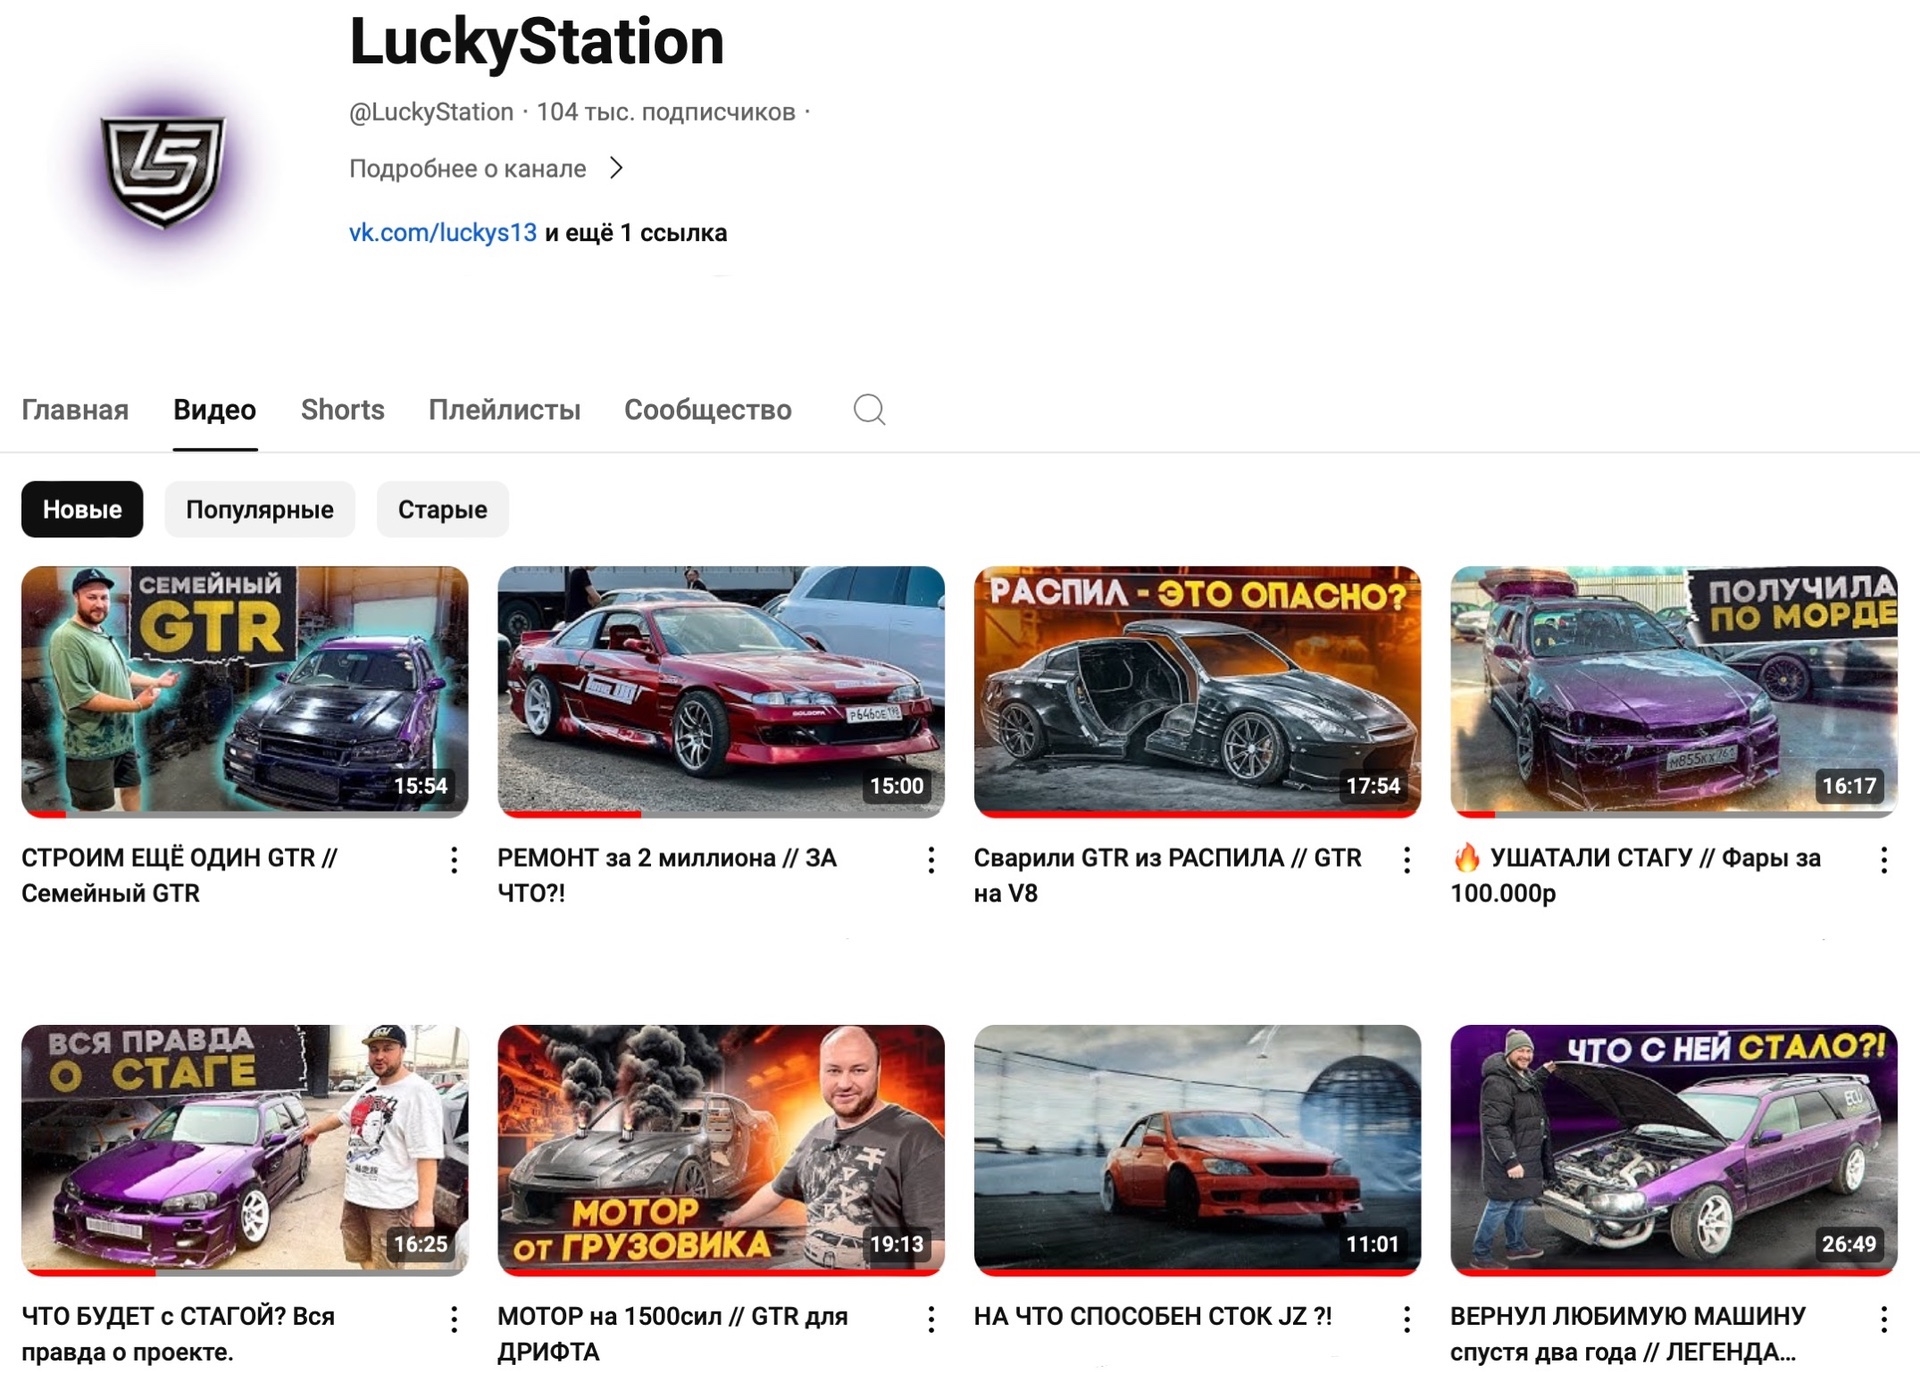1920x1373 pixels.
Task: Open title 'СТРОИМ ЕЩЁ ОДИН GTR // Семейный GTR'
Action: click(180, 875)
